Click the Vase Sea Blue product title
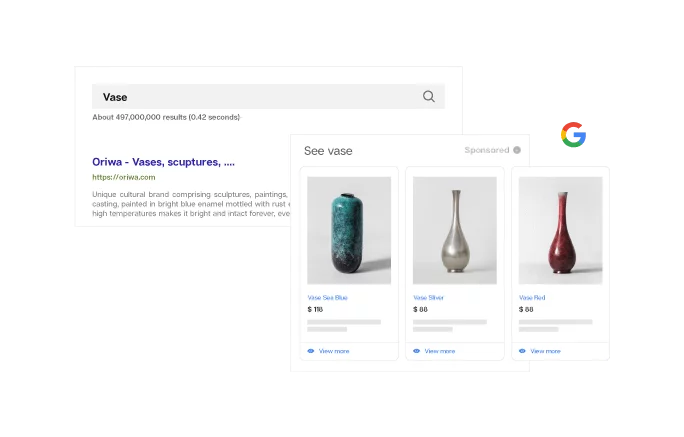684x437 pixels. click(x=328, y=298)
